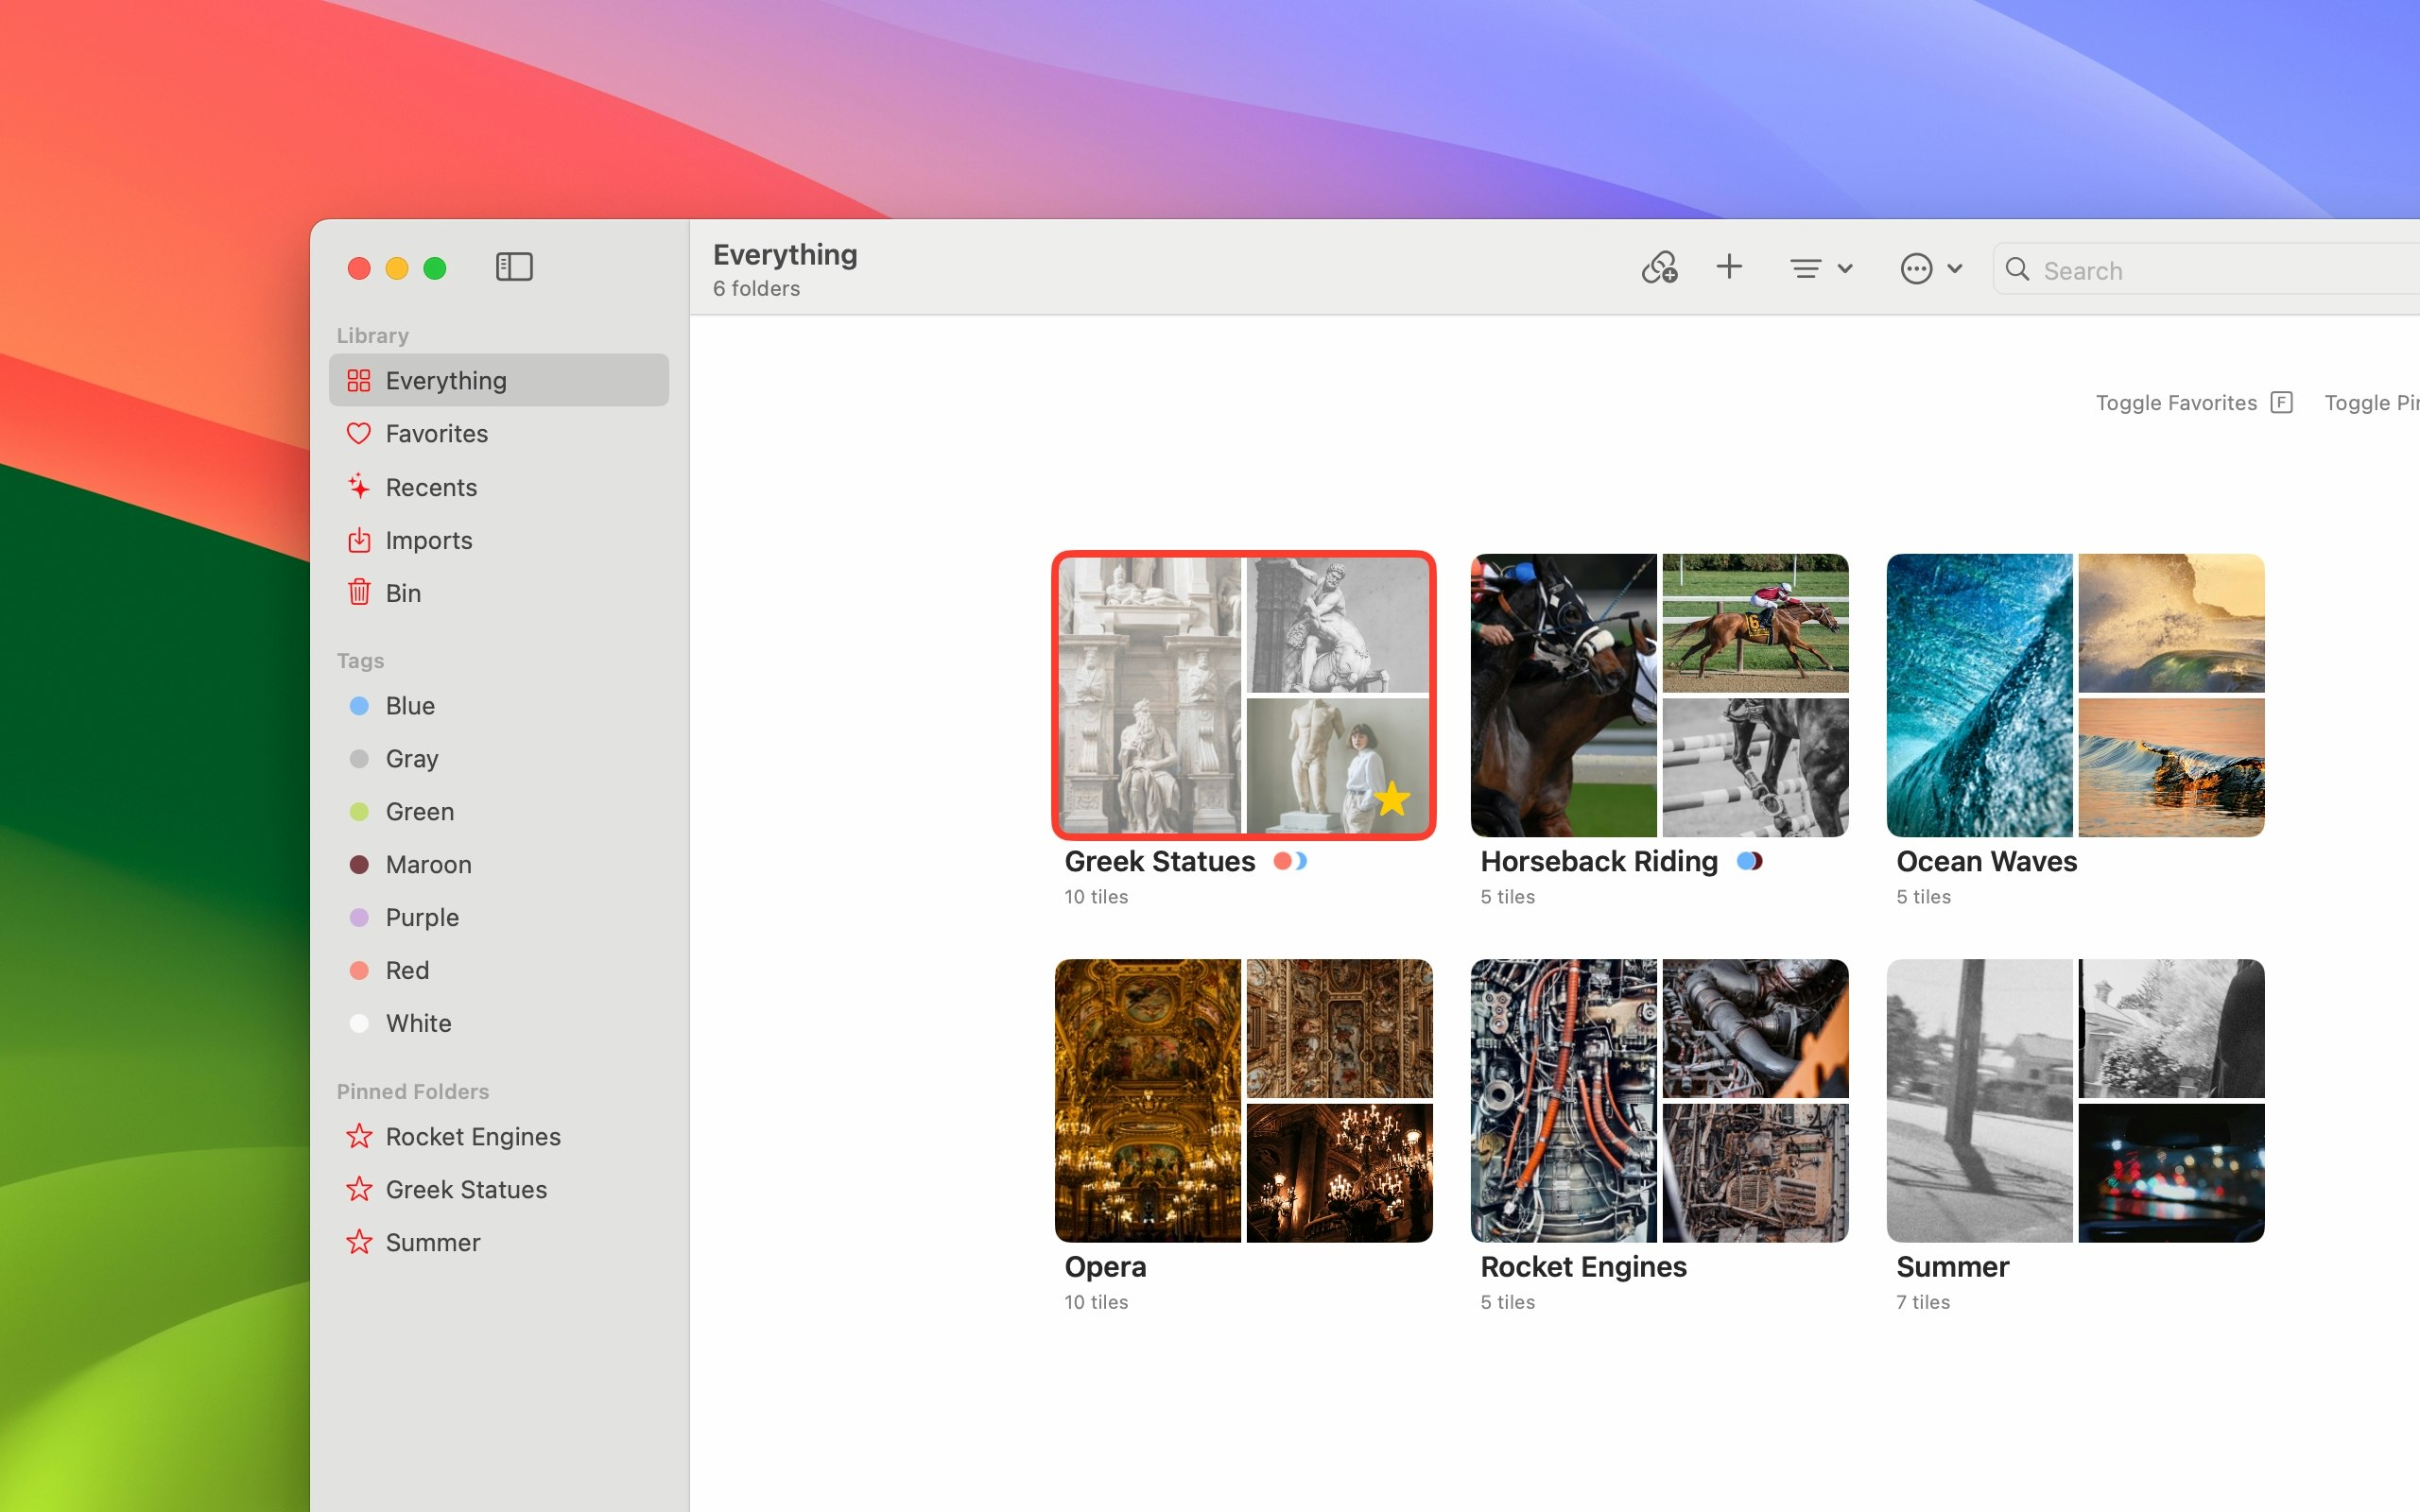Open the more actions ellipsis menu
Viewport: 2420px width, 1512px height.
(1931, 268)
